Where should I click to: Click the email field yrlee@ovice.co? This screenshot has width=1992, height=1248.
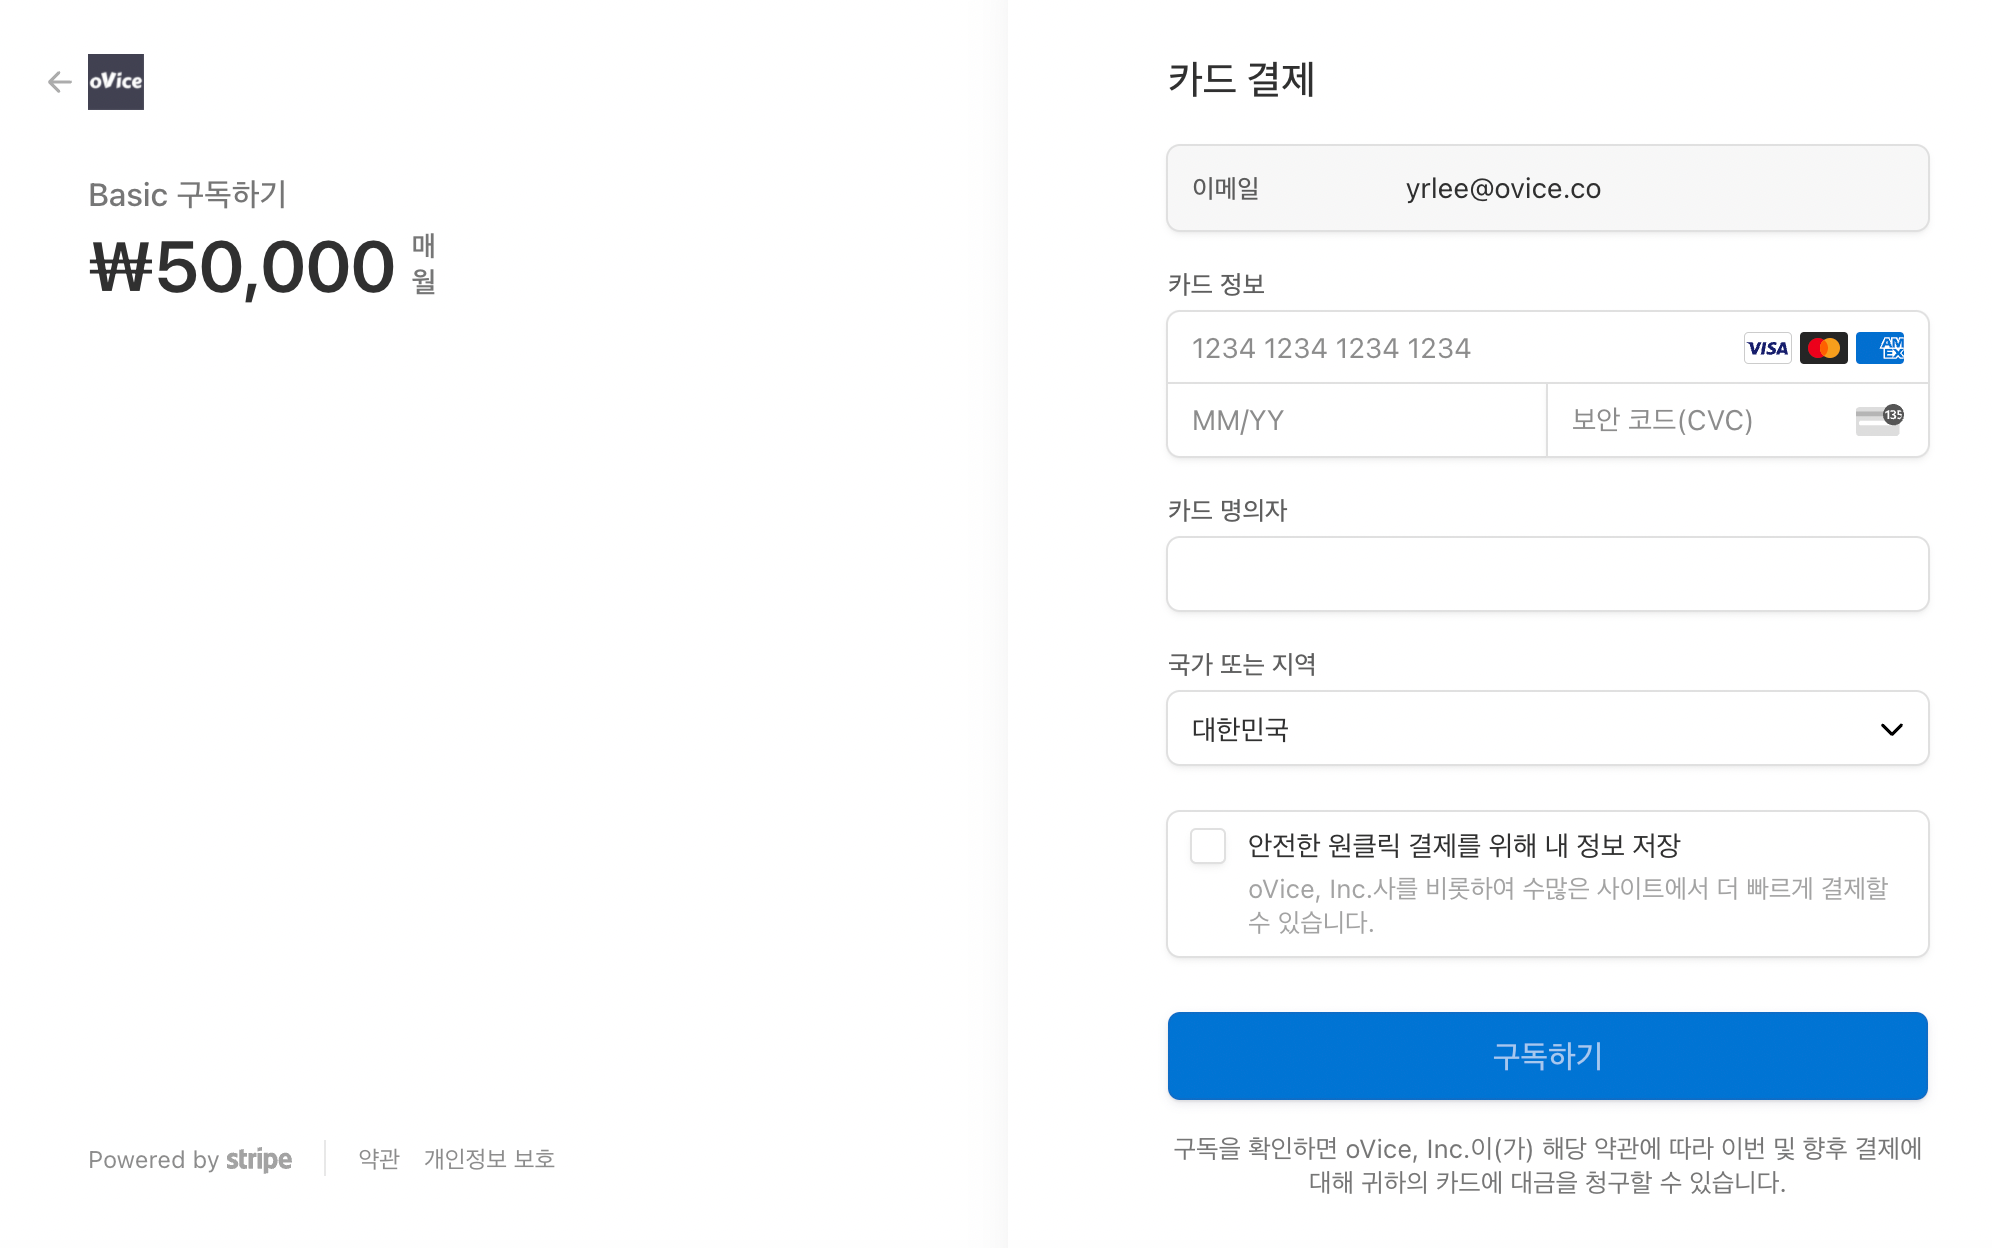click(x=1547, y=188)
